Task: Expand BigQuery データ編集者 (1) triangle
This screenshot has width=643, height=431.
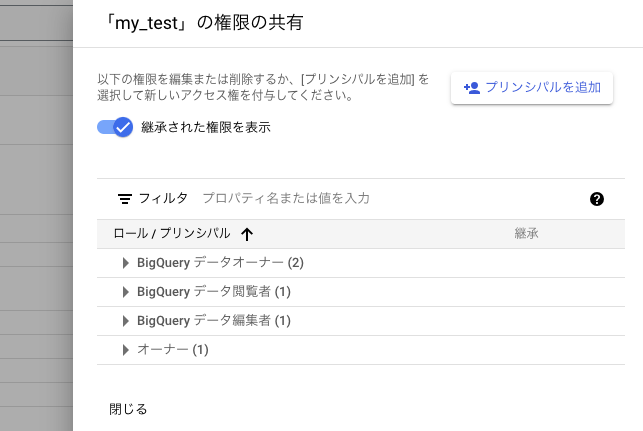Action: click(x=125, y=321)
